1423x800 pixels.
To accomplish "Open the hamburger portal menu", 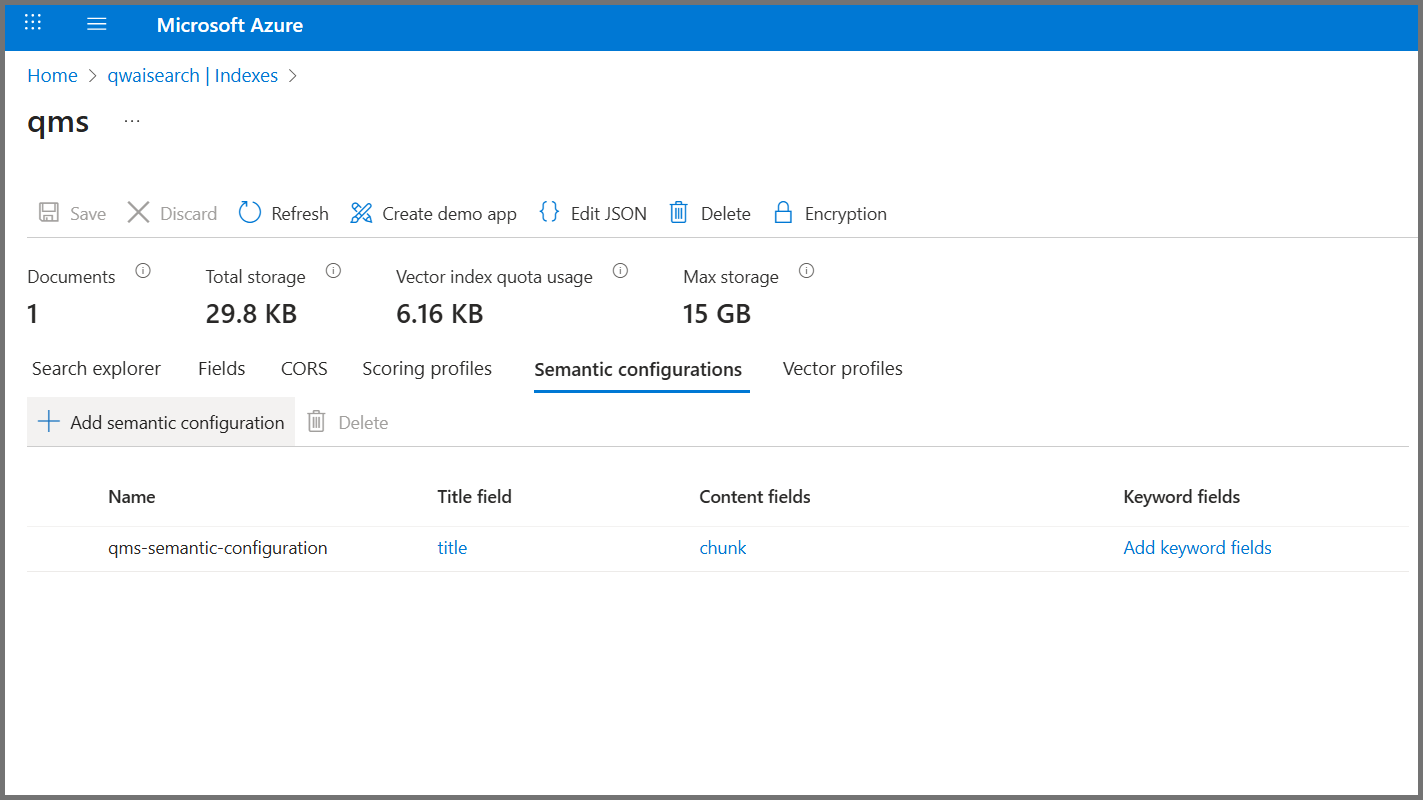I will point(97,24).
